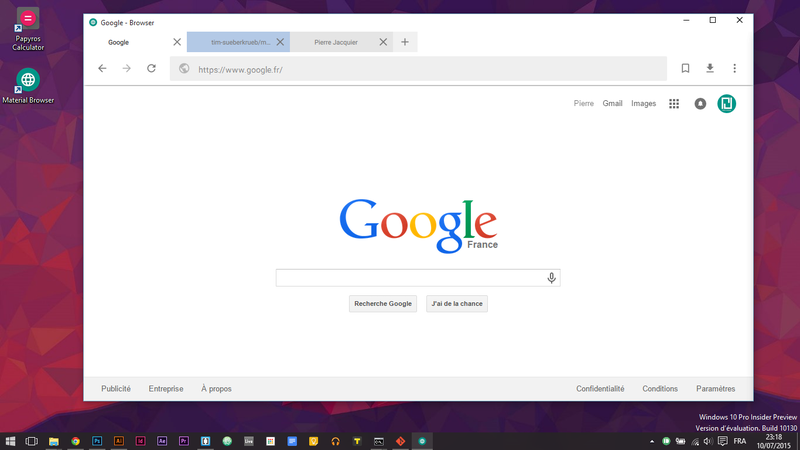Open the clock showing 23:18

coord(773,441)
